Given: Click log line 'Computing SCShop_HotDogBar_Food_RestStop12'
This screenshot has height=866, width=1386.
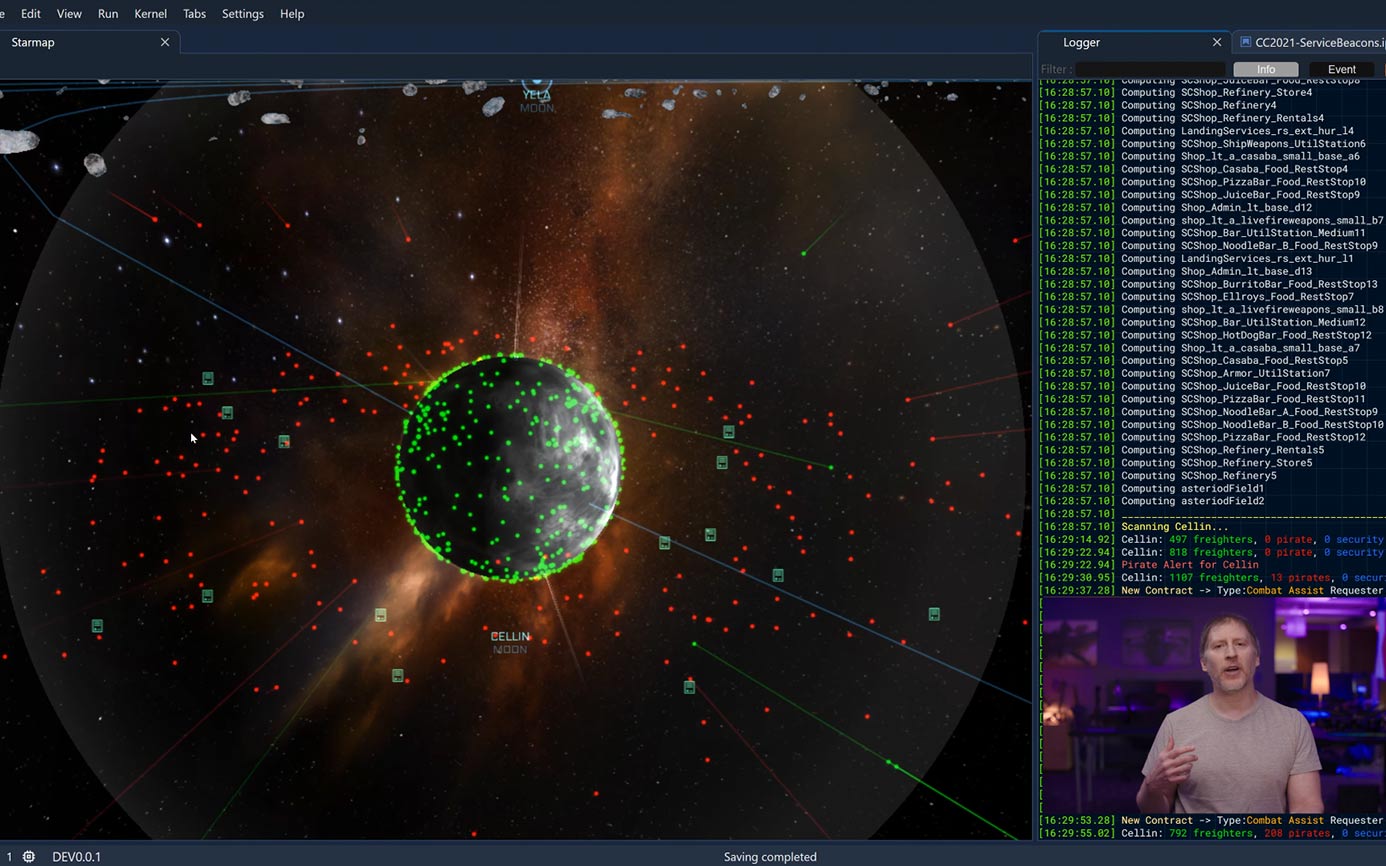Looking at the screenshot, I should pyautogui.click(x=1247, y=335).
